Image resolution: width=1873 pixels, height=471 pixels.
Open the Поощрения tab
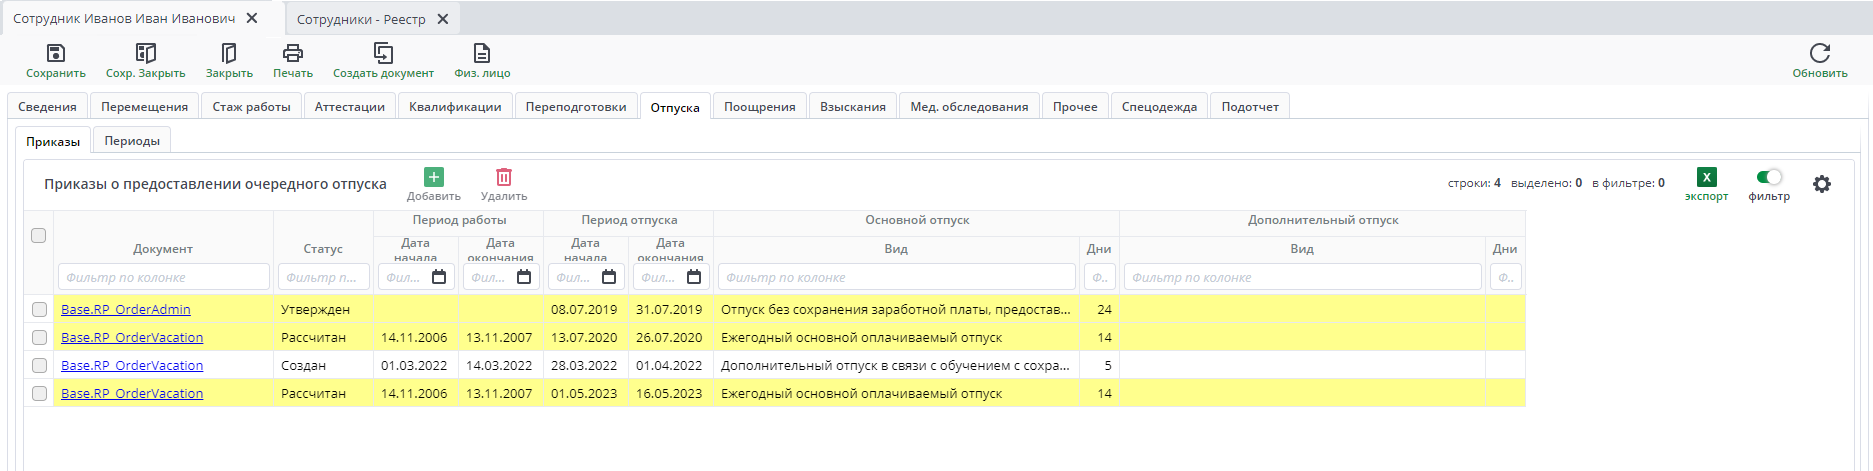(x=760, y=106)
